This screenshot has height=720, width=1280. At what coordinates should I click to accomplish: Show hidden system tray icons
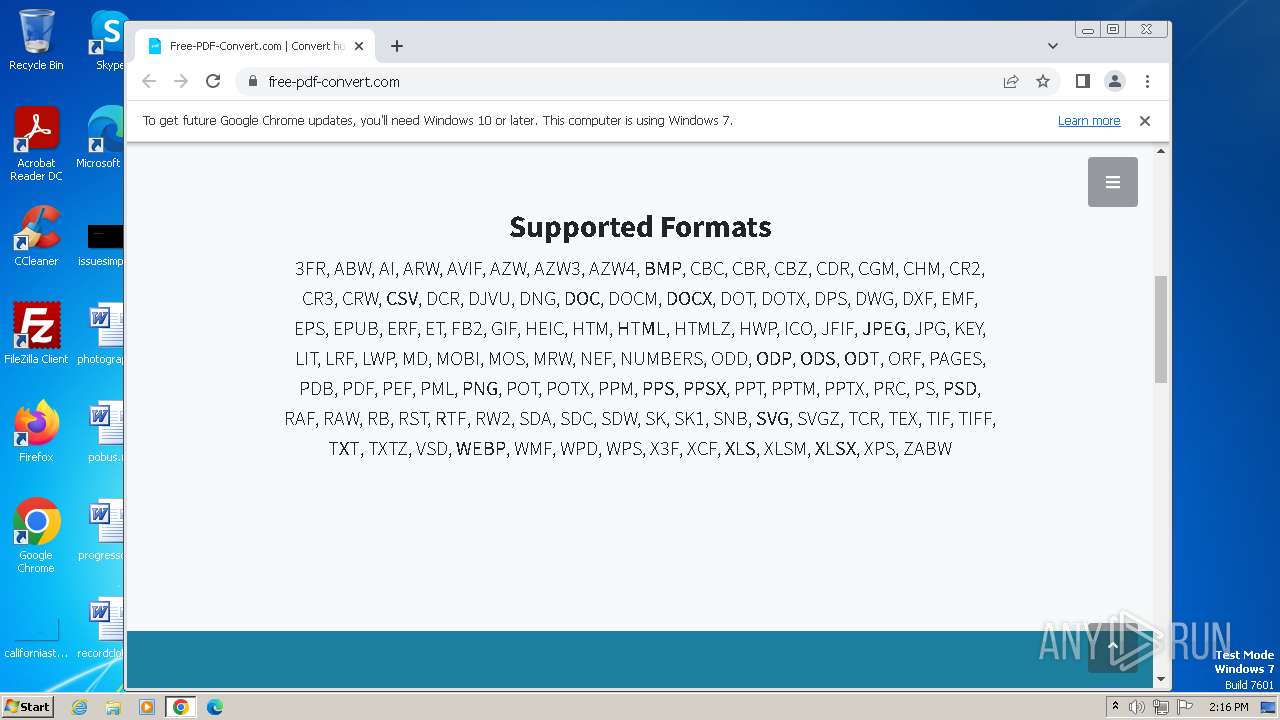[x=1115, y=707]
